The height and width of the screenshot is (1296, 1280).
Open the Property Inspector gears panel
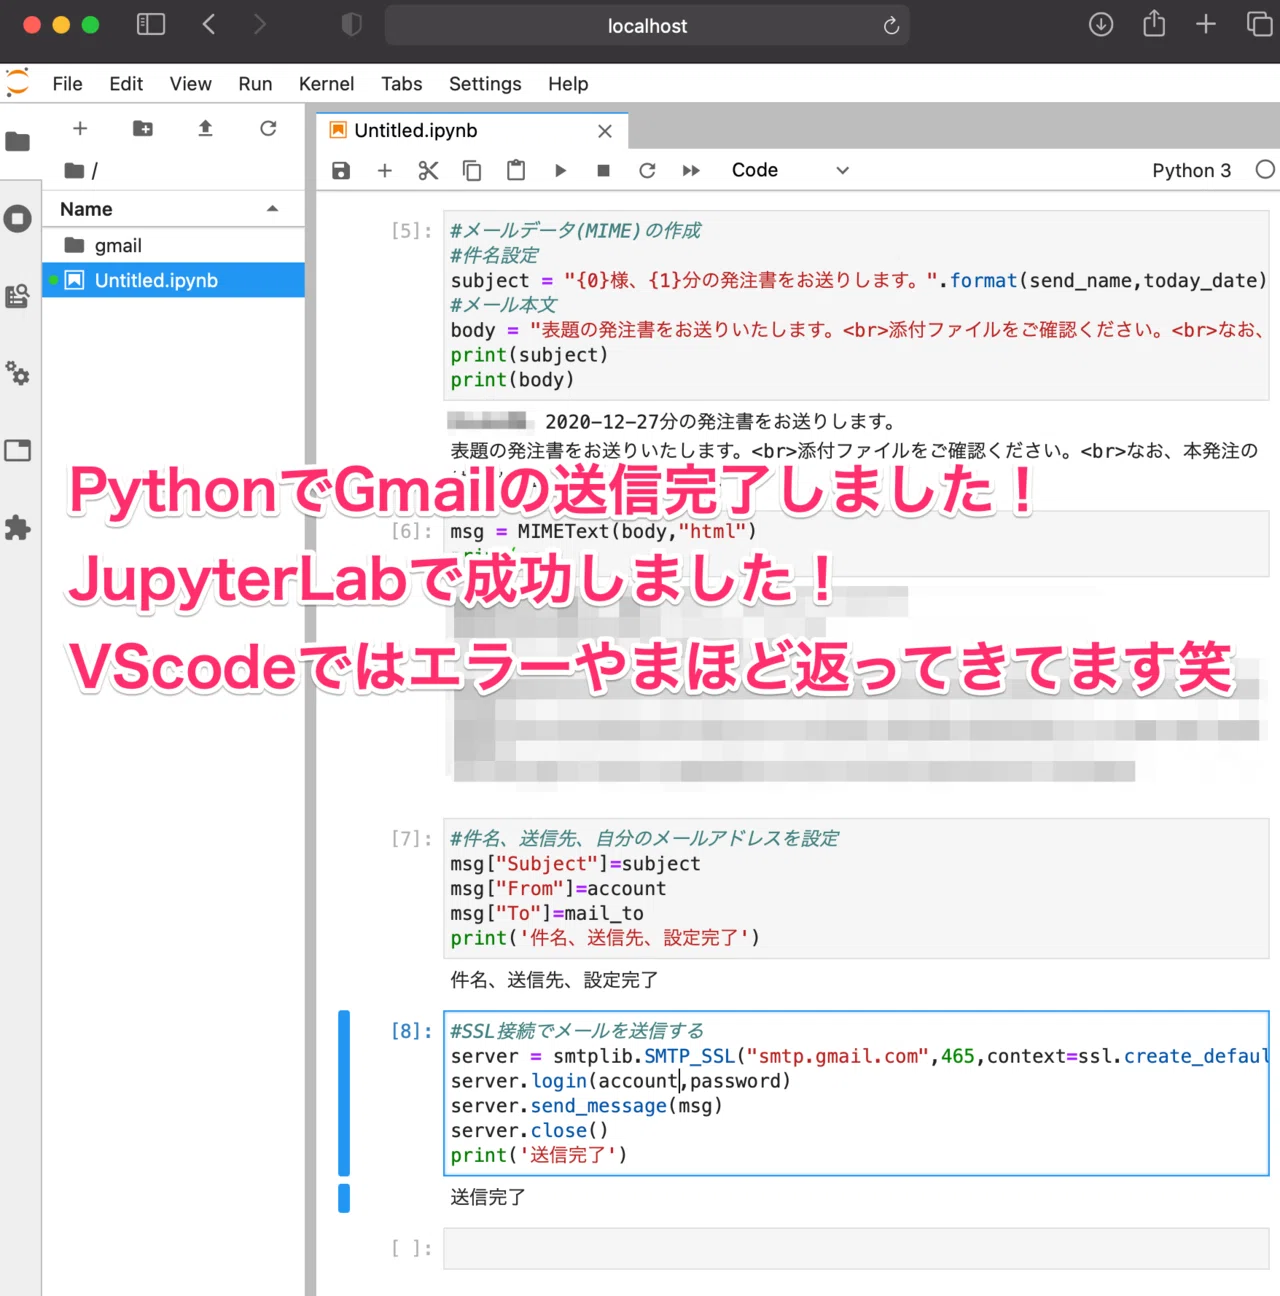coord(18,373)
